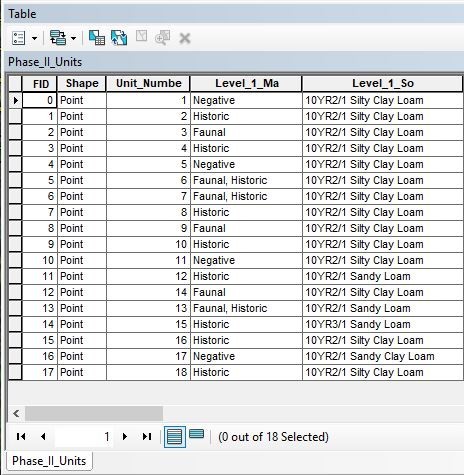
Task: Open the Related Tables icon
Action: coord(58,38)
